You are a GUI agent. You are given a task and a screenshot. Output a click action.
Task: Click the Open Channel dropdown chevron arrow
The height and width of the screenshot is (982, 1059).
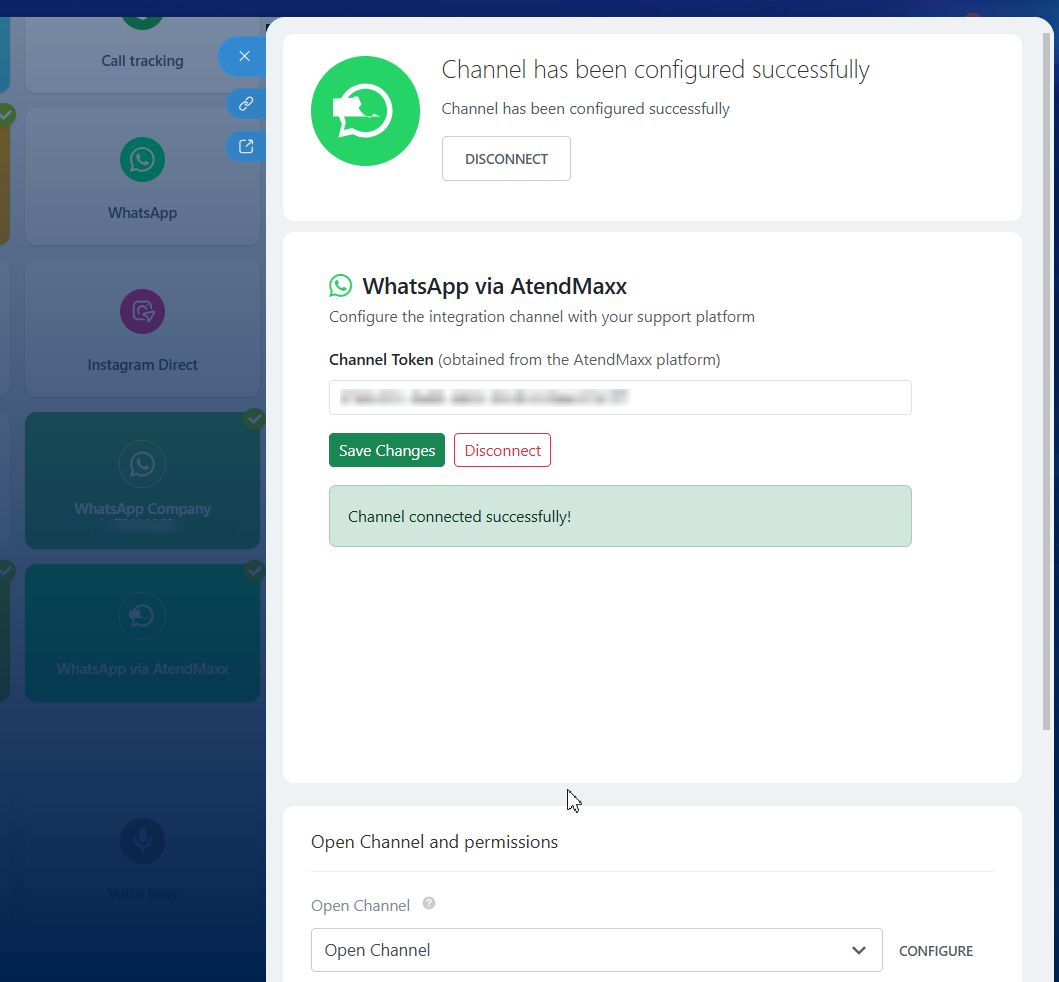pos(858,950)
